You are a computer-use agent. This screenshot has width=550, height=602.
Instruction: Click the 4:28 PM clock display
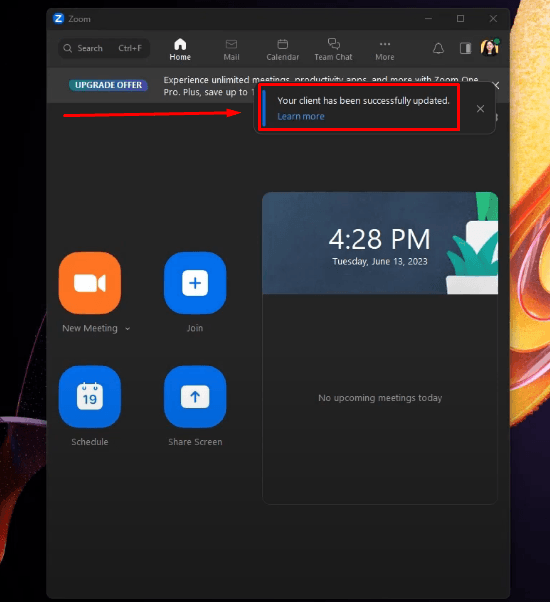point(380,239)
